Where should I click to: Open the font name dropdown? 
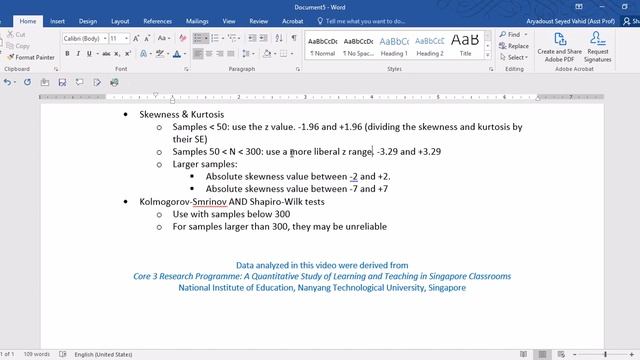click(x=105, y=38)
